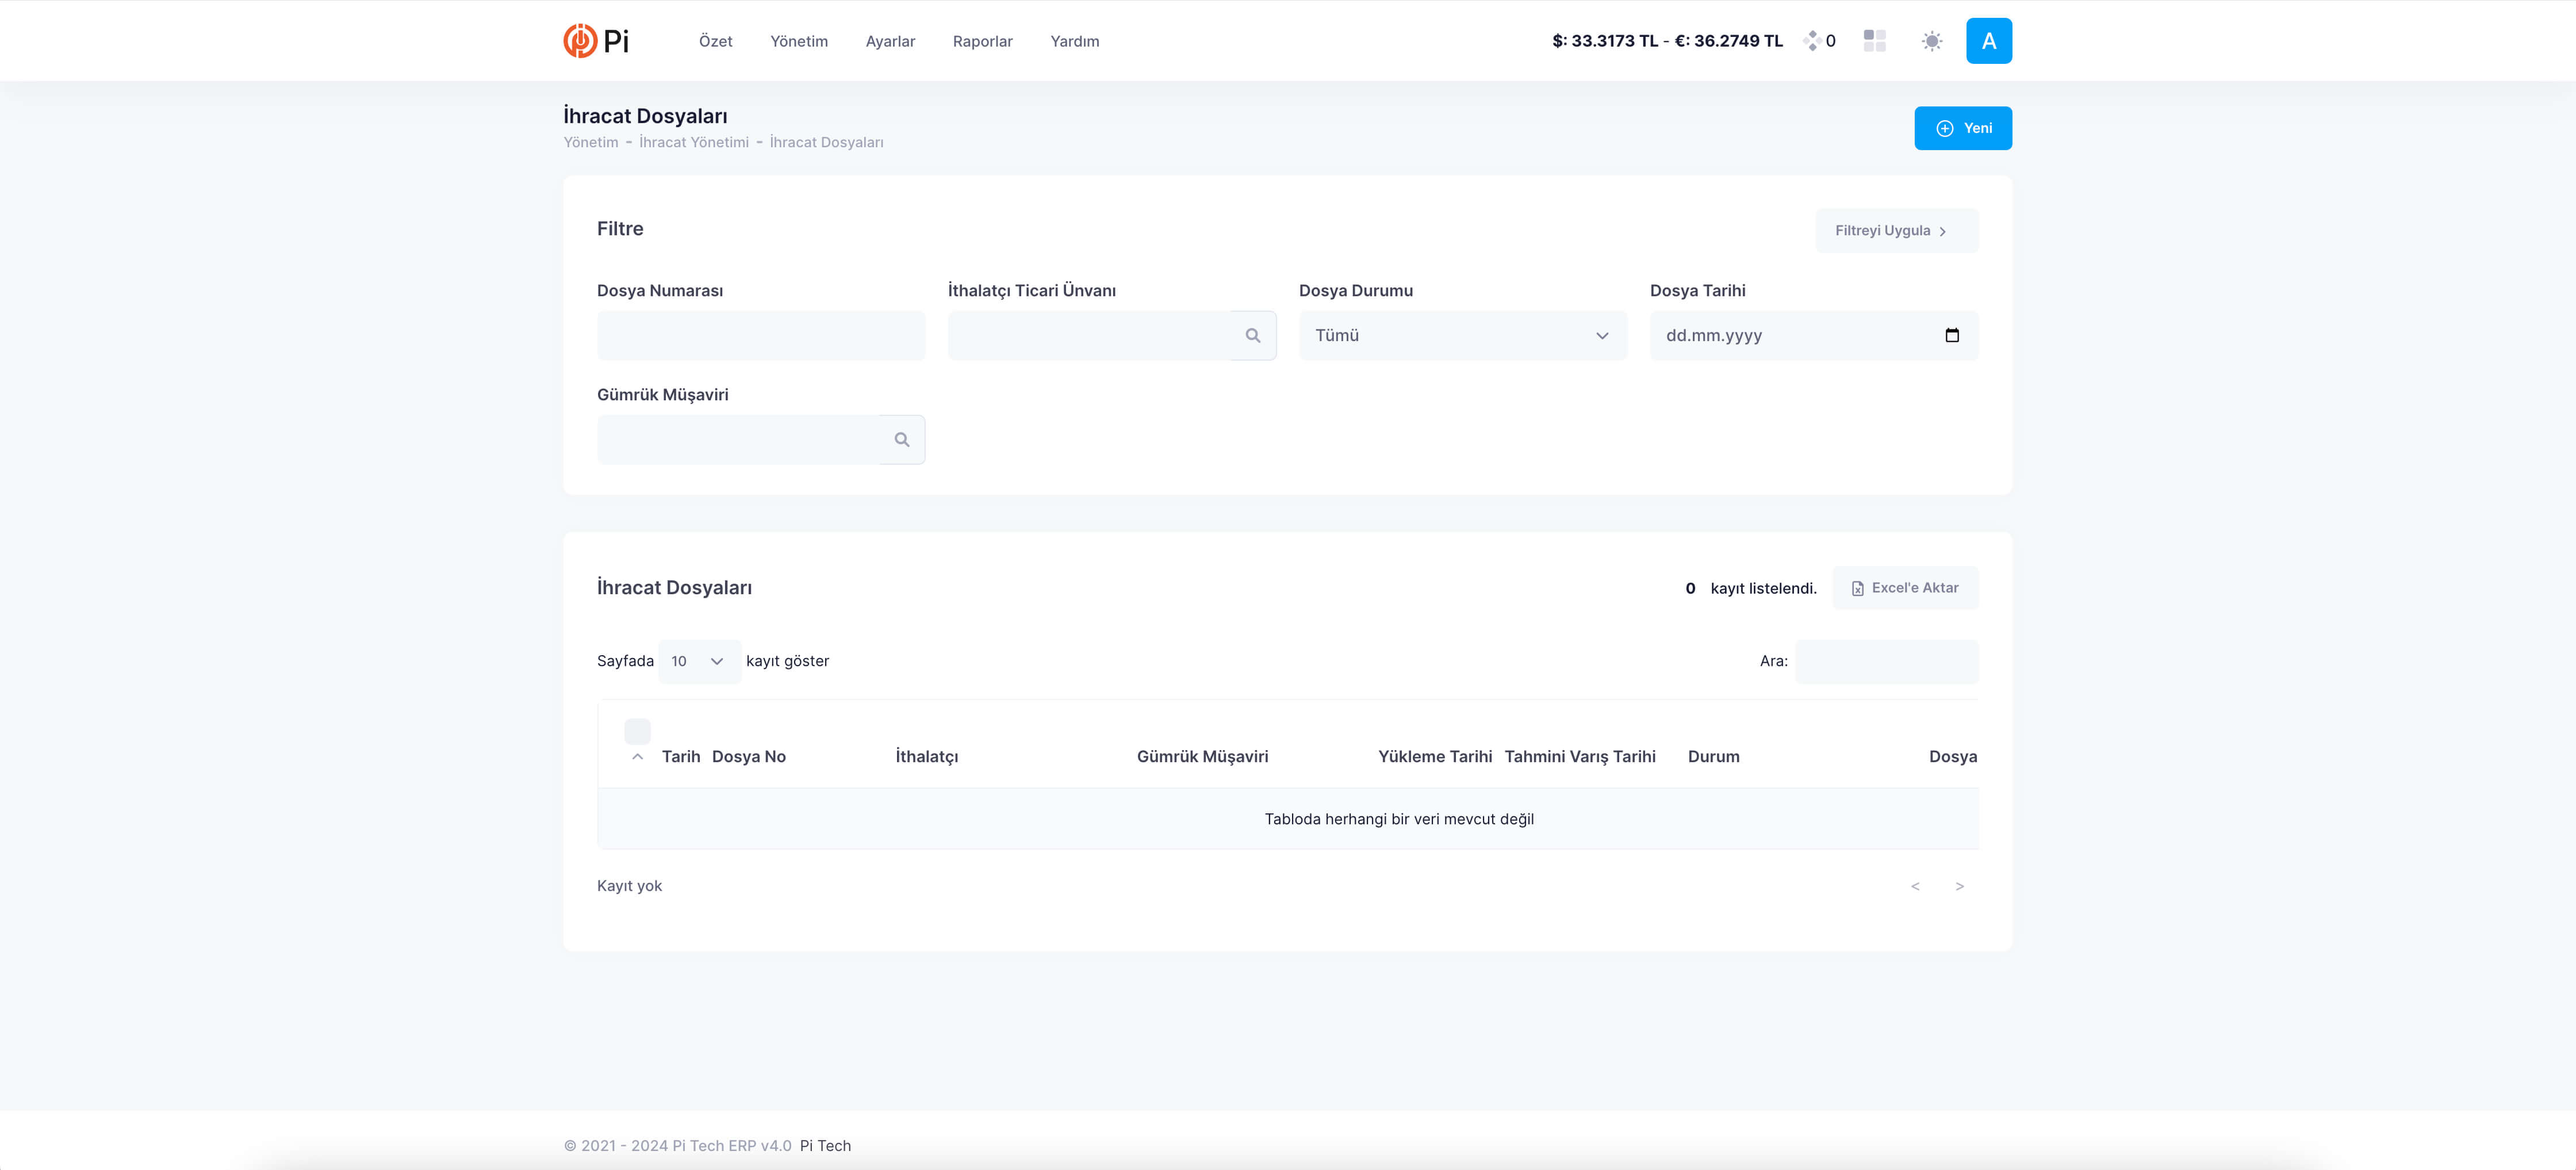Toggle the light/dark theme sun icon
This screenshot has height=1170, width=2576.
coord(1931,41)
